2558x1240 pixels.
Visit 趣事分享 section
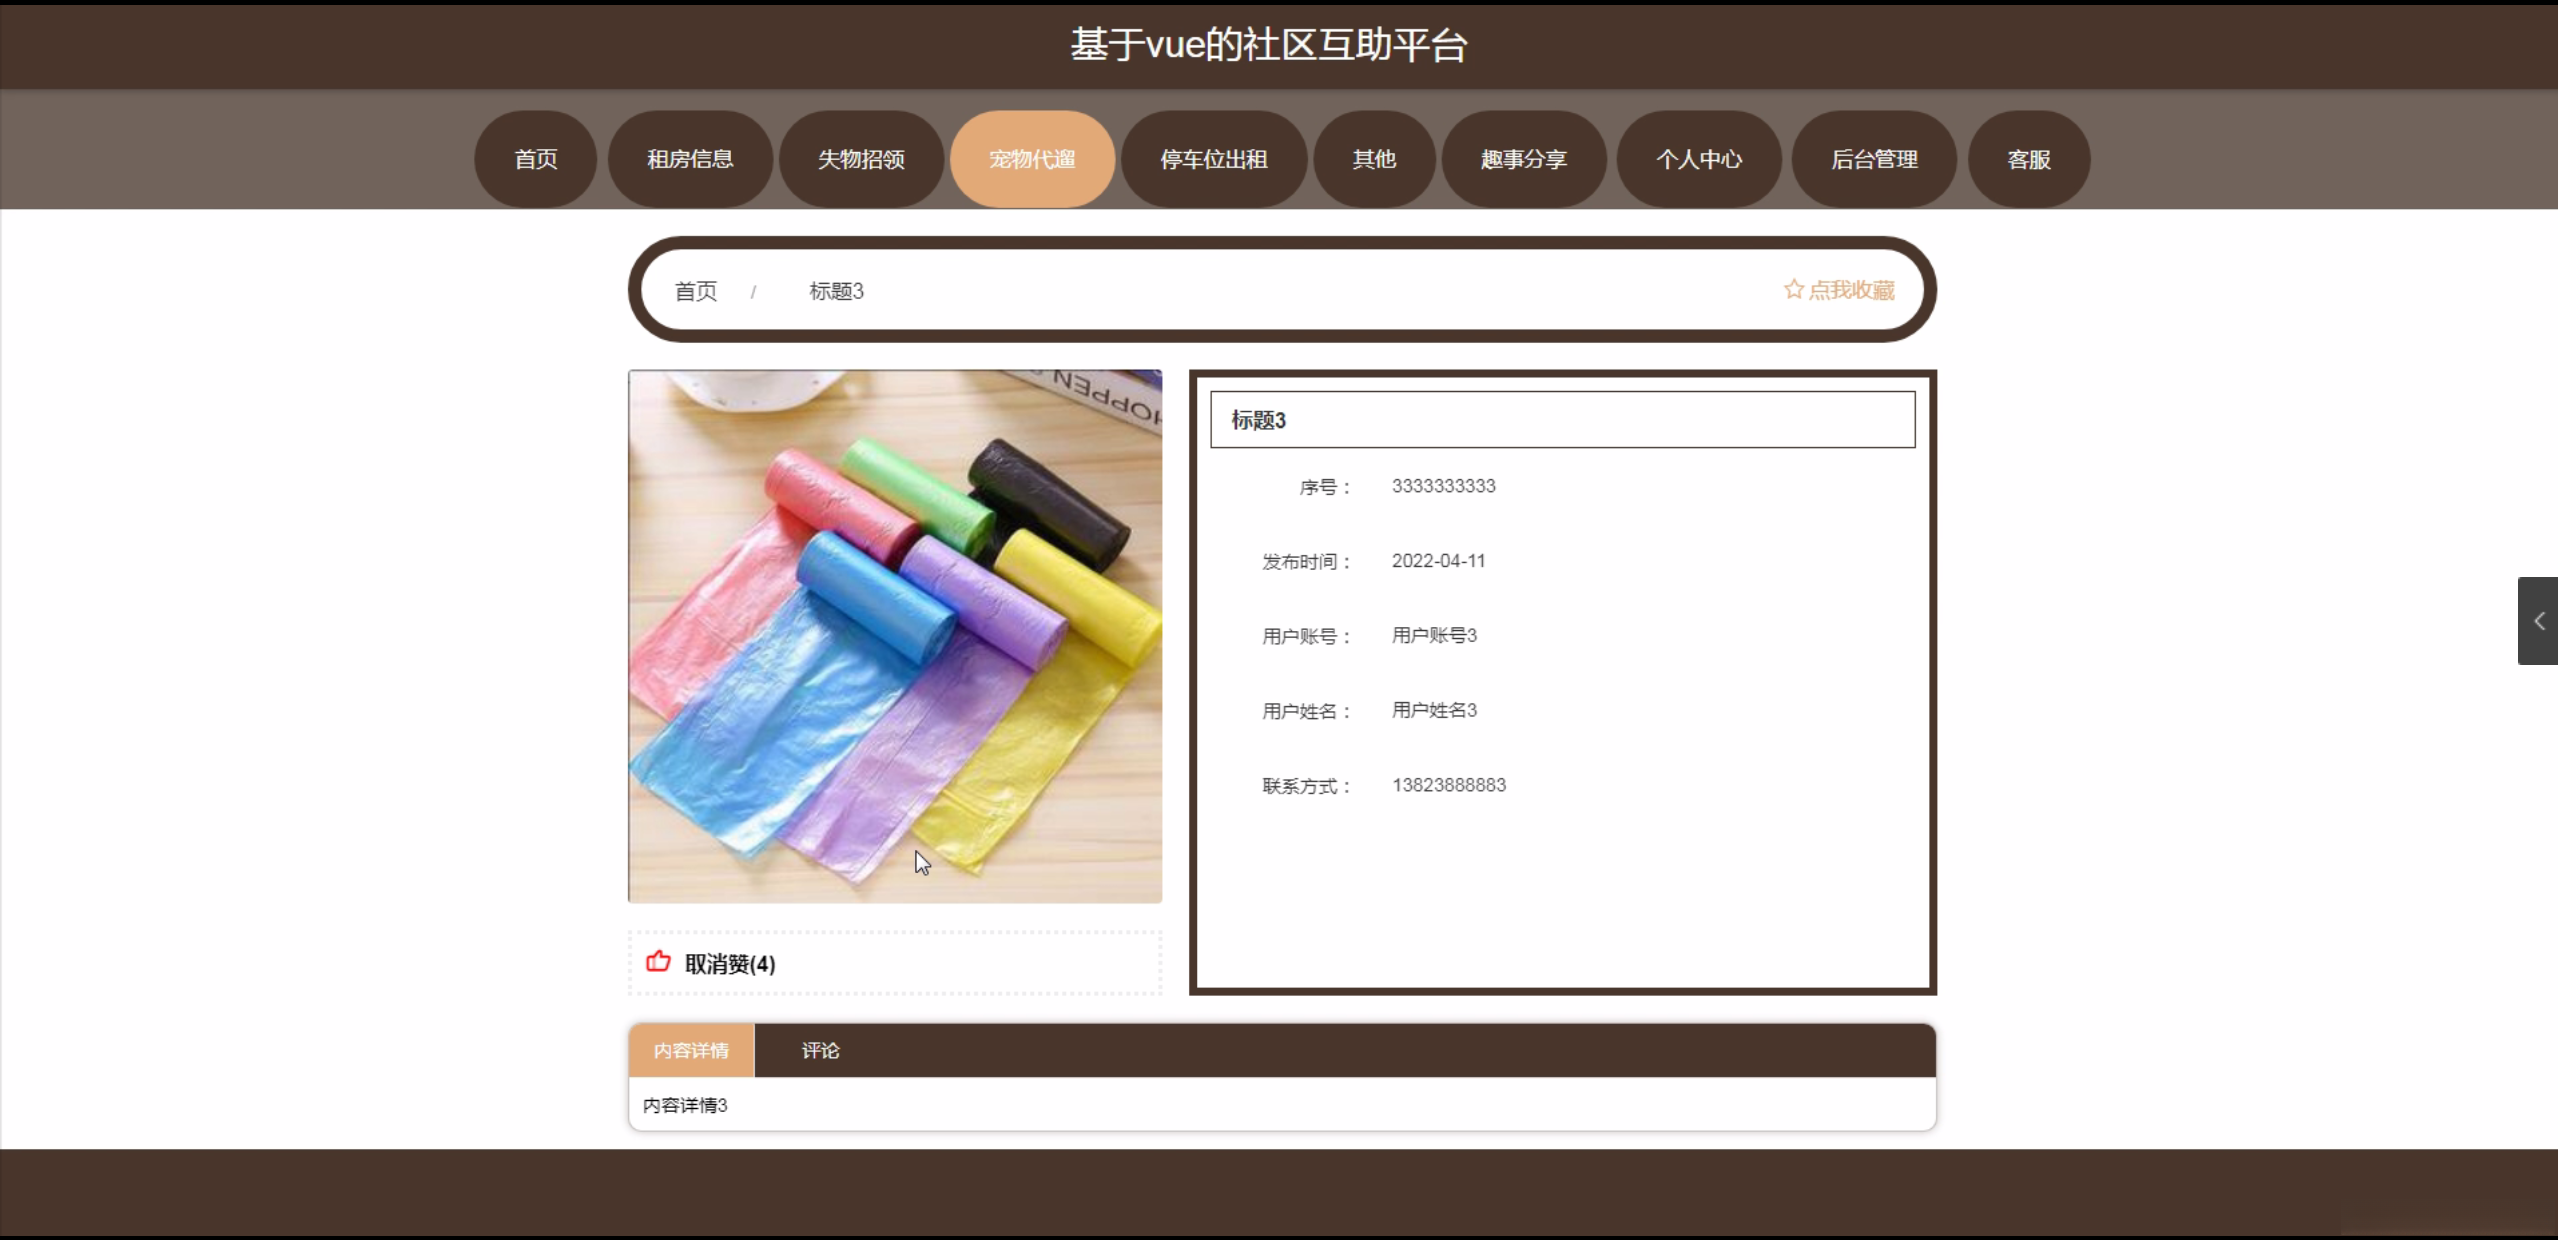[1523, 159]
